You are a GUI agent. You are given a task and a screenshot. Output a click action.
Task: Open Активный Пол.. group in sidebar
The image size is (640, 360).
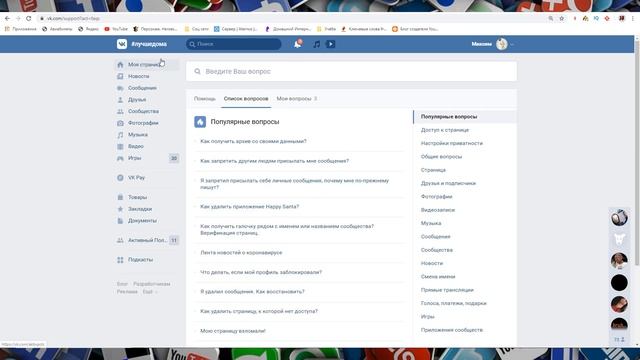pos(146,240)
